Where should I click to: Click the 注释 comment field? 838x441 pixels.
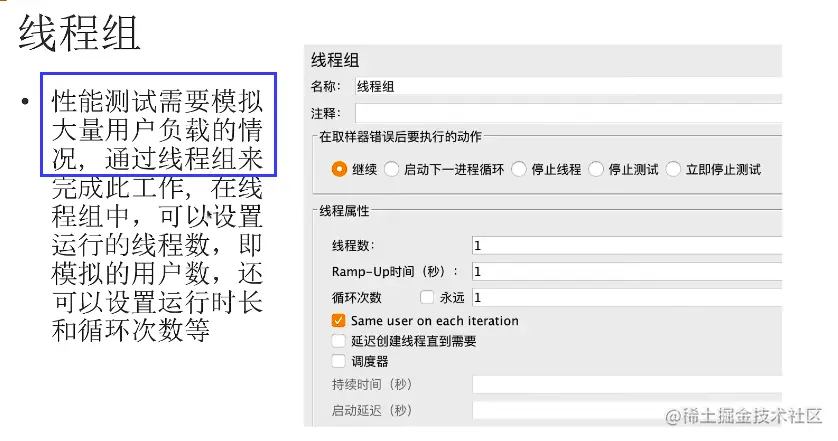coord(568,113)
